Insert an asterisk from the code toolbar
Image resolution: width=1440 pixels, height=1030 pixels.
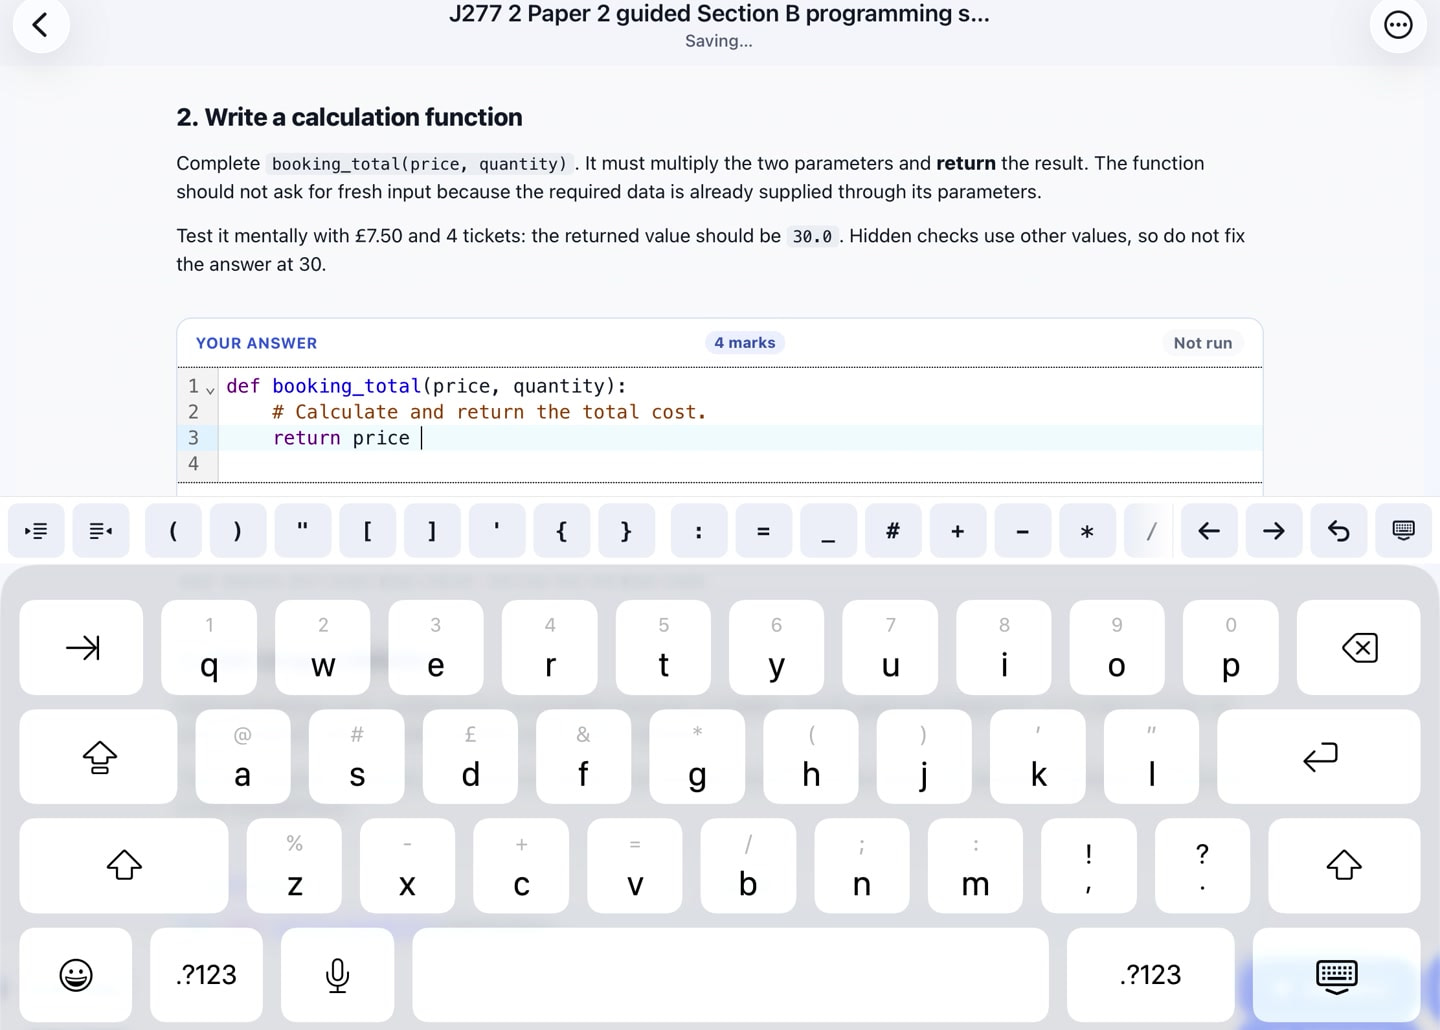tap(1087, 531)
